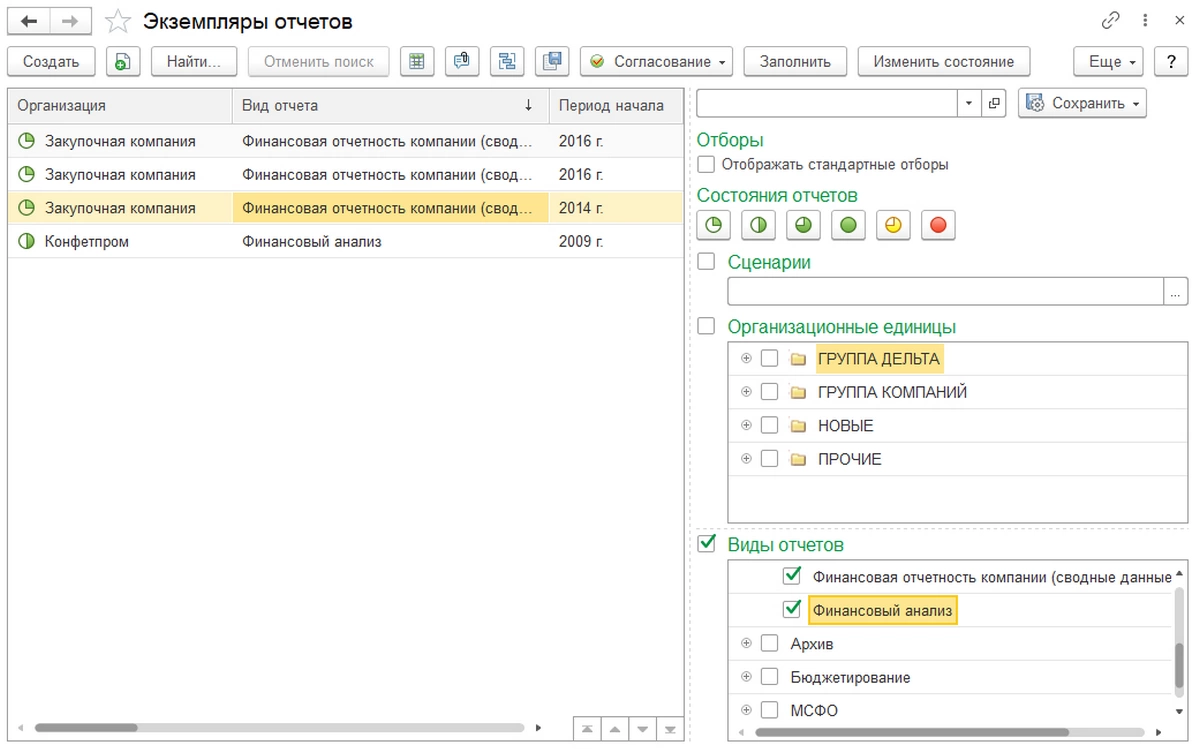
Task: Click the Отменить поиск button
Action: coord(319,61)
